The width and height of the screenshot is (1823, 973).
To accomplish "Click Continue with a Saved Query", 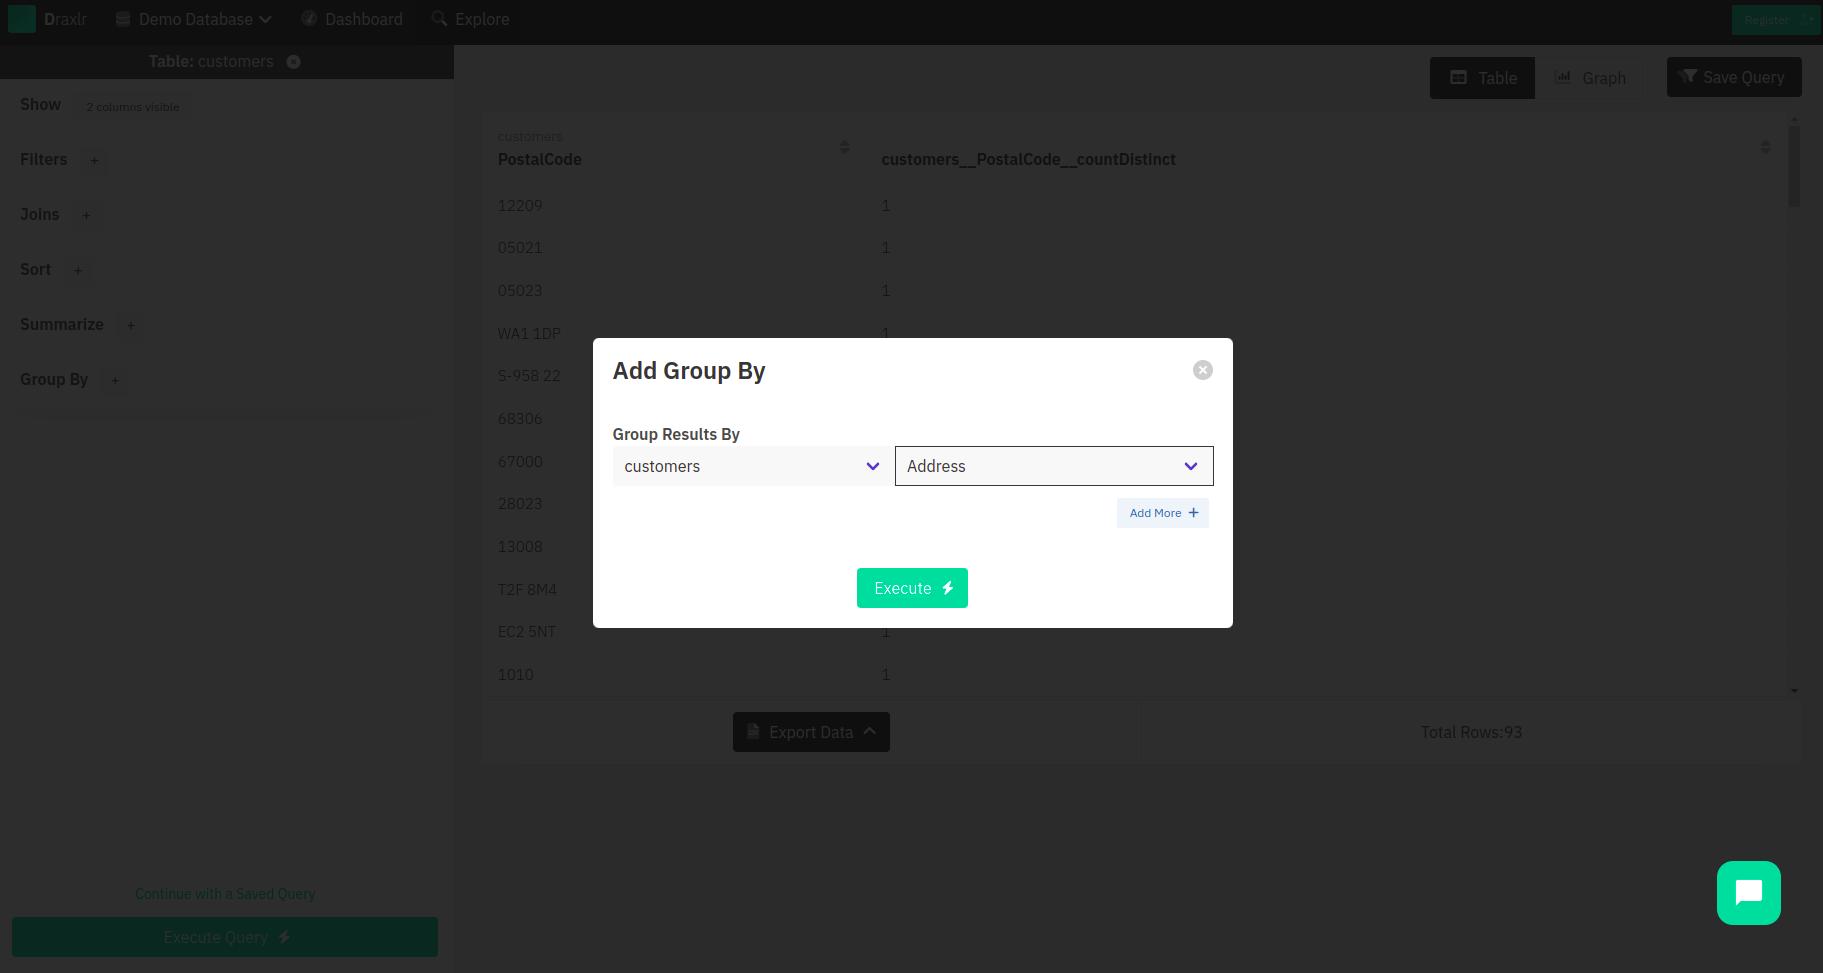I will coord(225,894).
